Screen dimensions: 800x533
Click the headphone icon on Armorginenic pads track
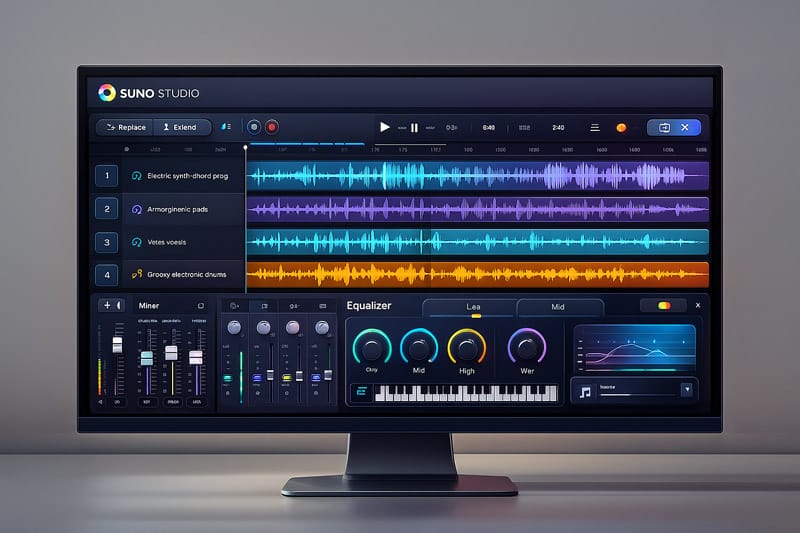137,209
